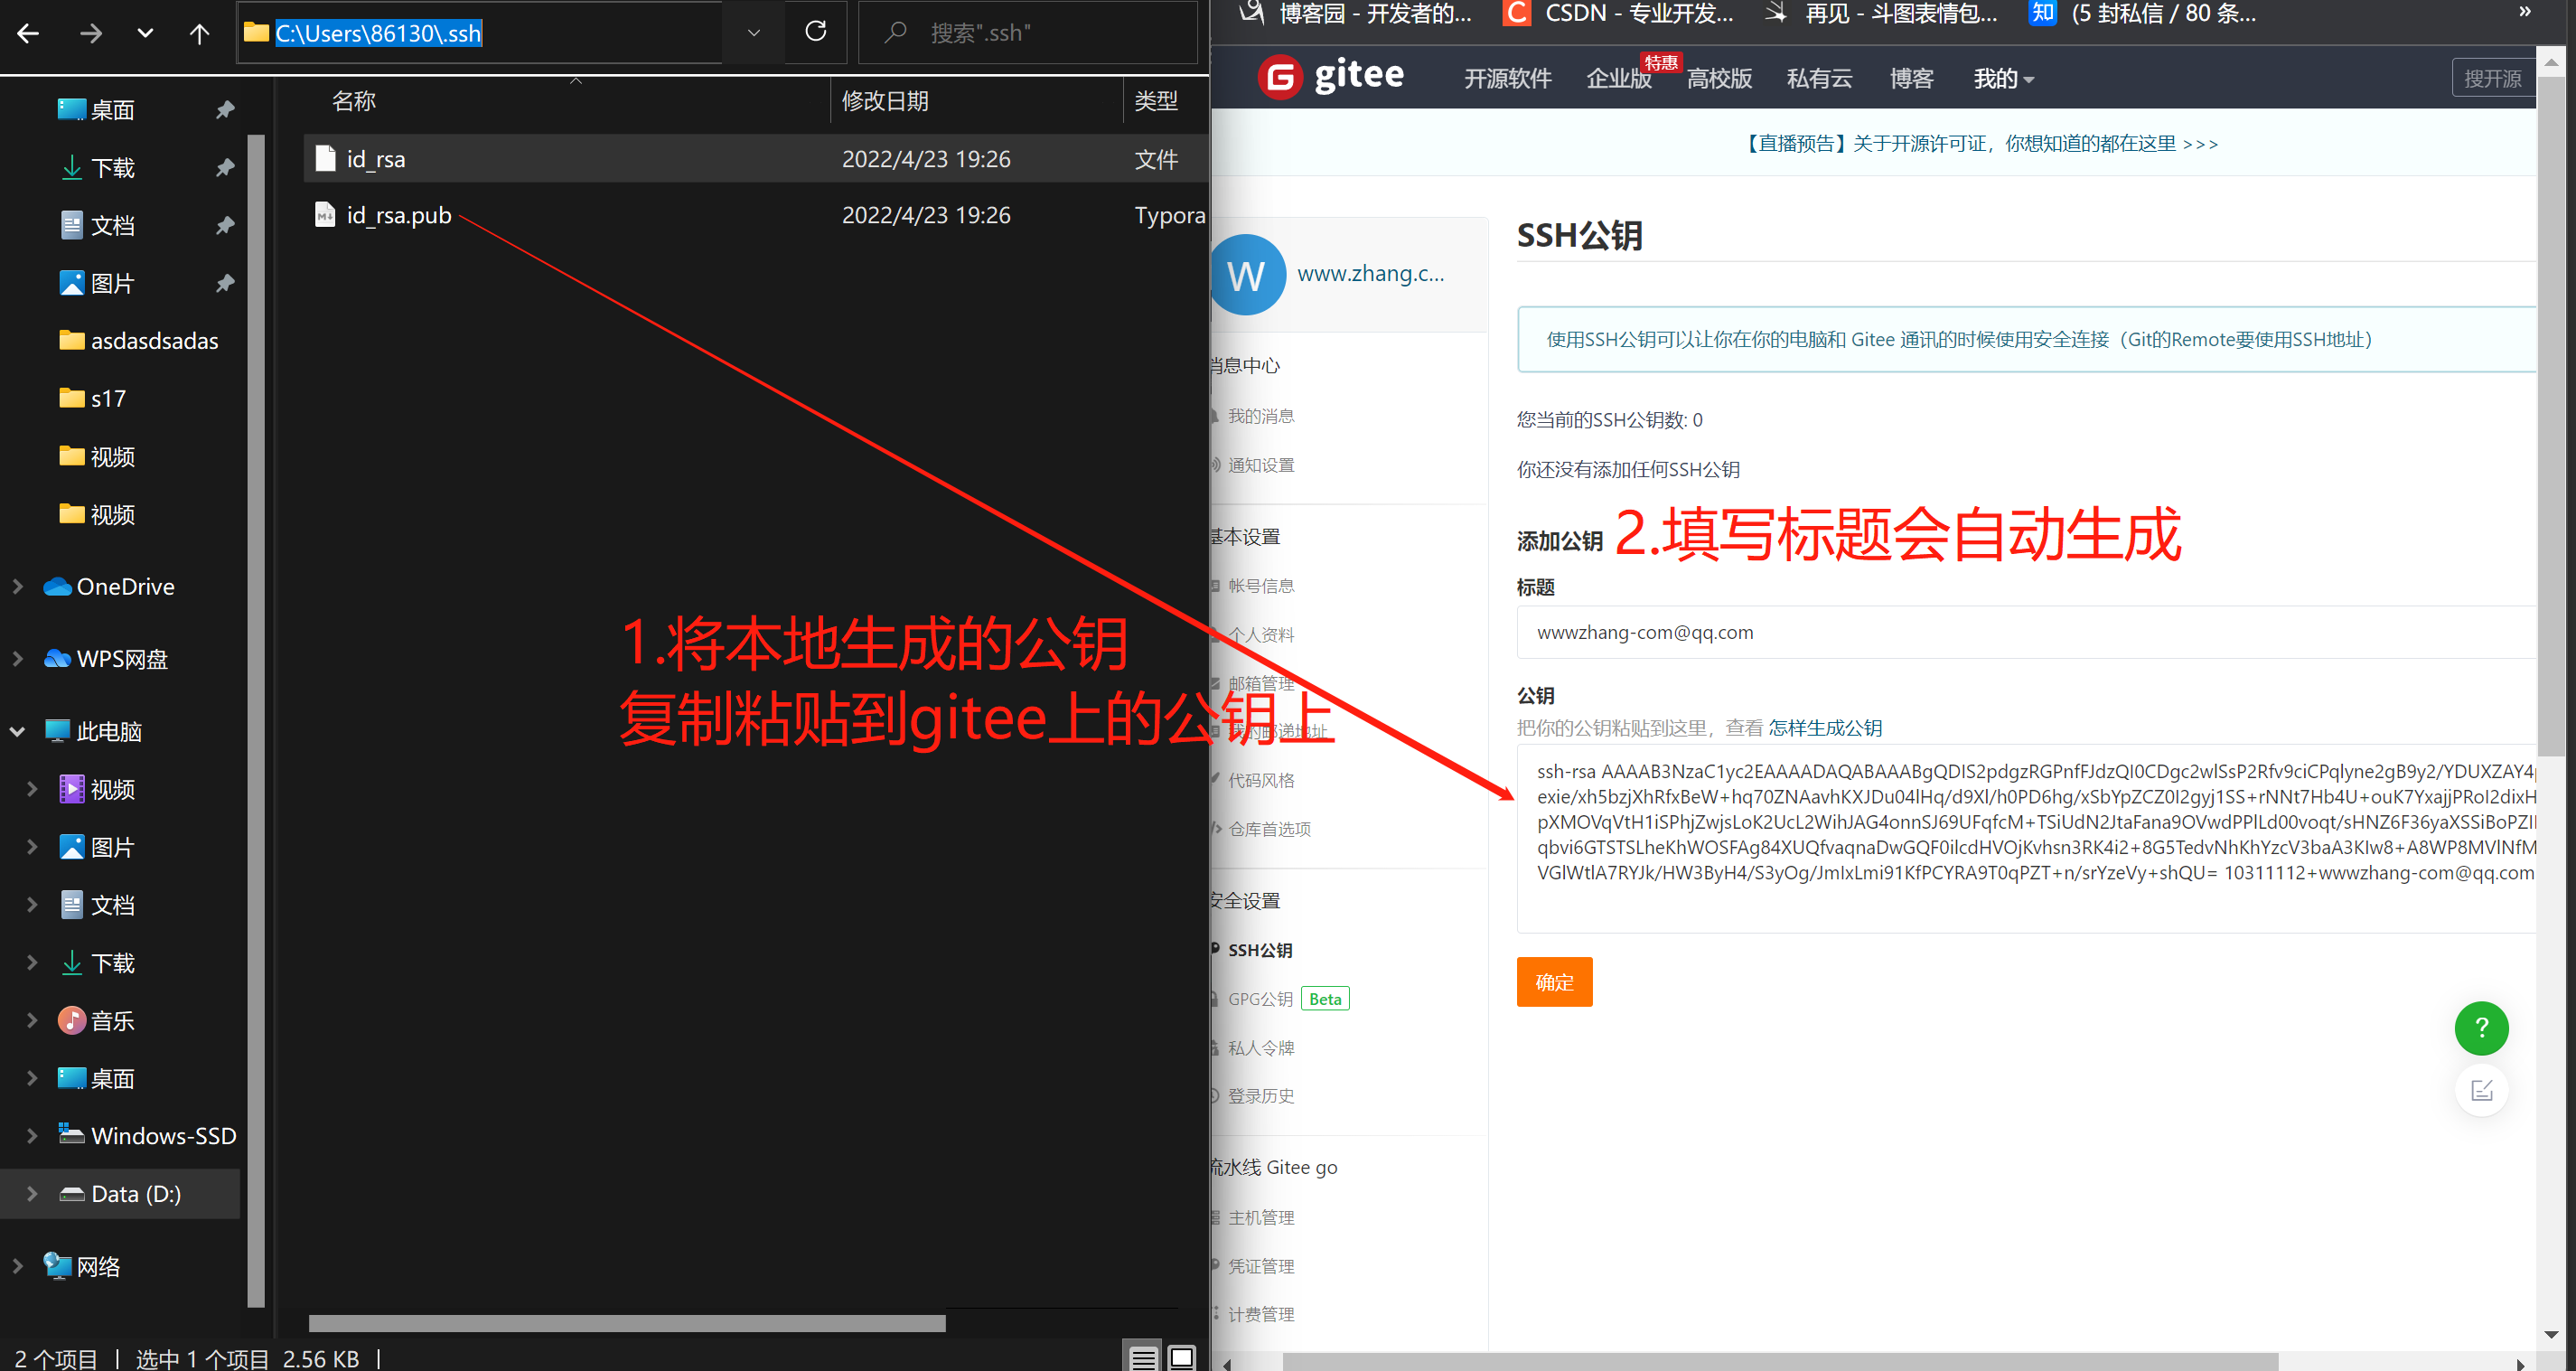Select the id_rsa.pub file
This screenshot has width=2576, height=1371.
[x=756, y=215]
